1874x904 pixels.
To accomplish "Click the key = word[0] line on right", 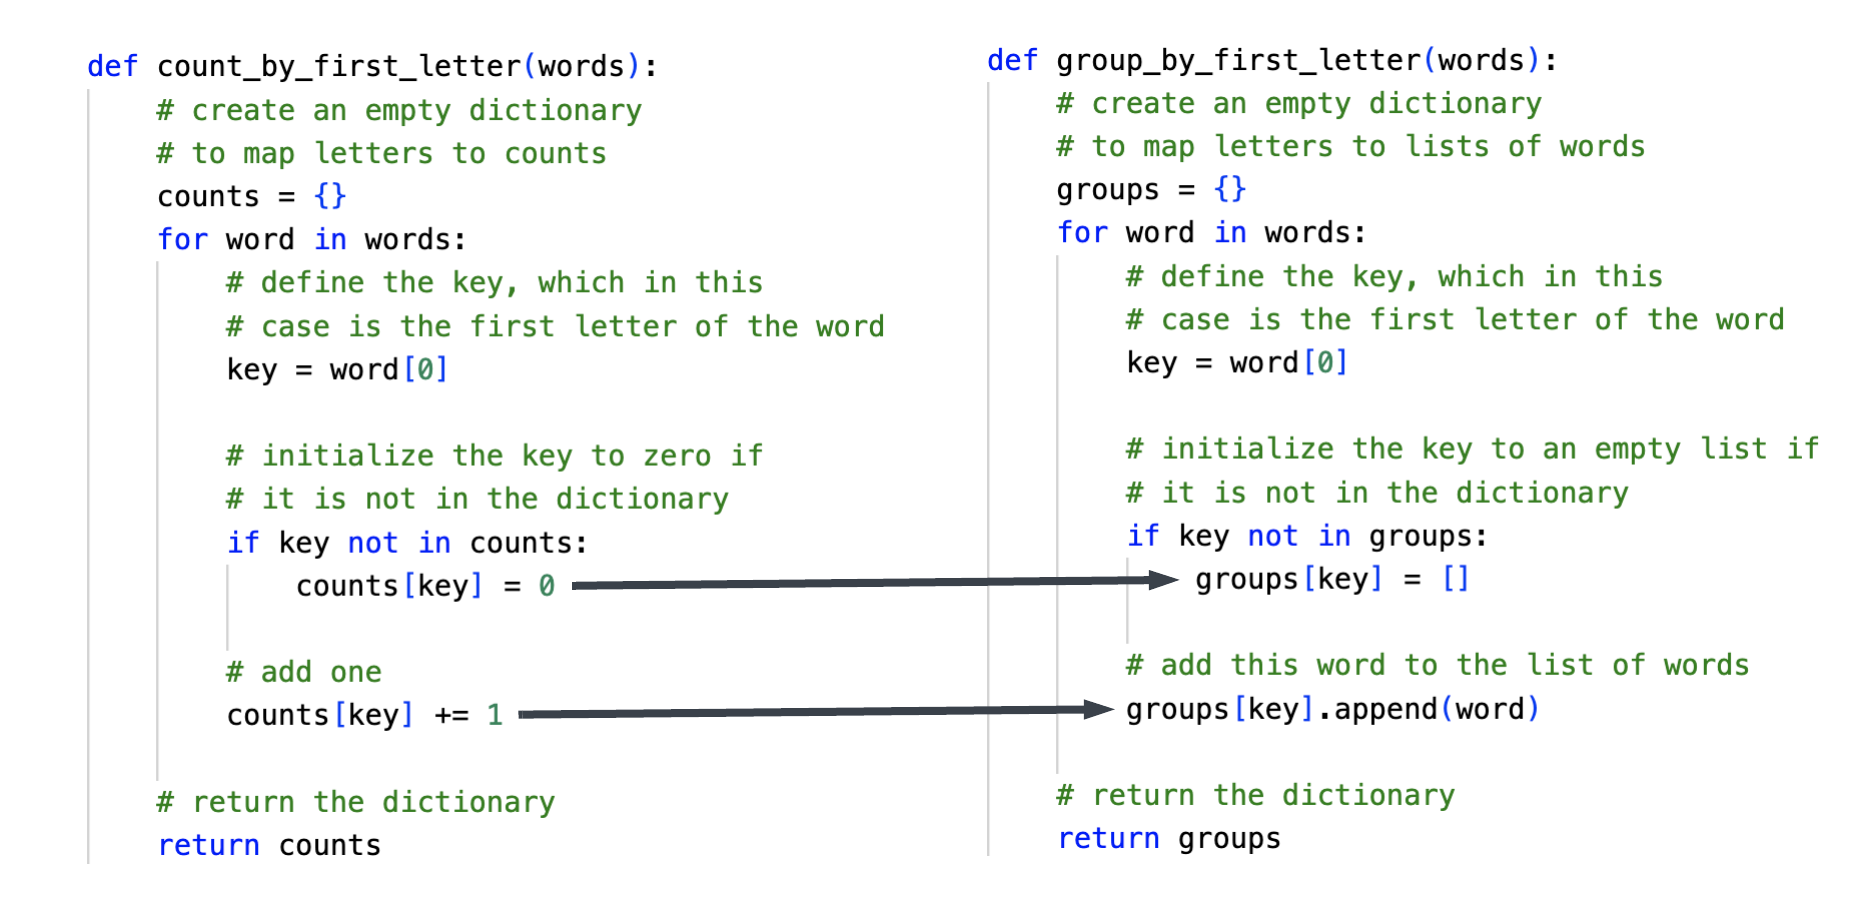I will click(x=1234, y=362).
